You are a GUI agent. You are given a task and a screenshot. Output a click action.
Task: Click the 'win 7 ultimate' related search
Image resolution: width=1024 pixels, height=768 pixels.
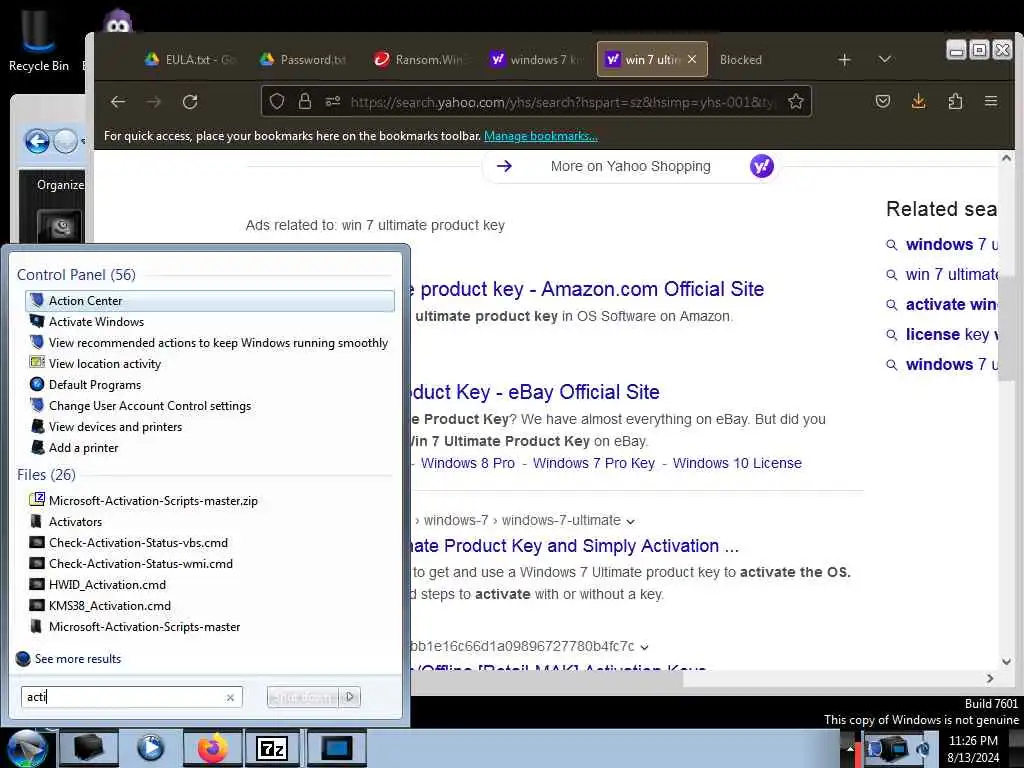click(x=951, y=274)
